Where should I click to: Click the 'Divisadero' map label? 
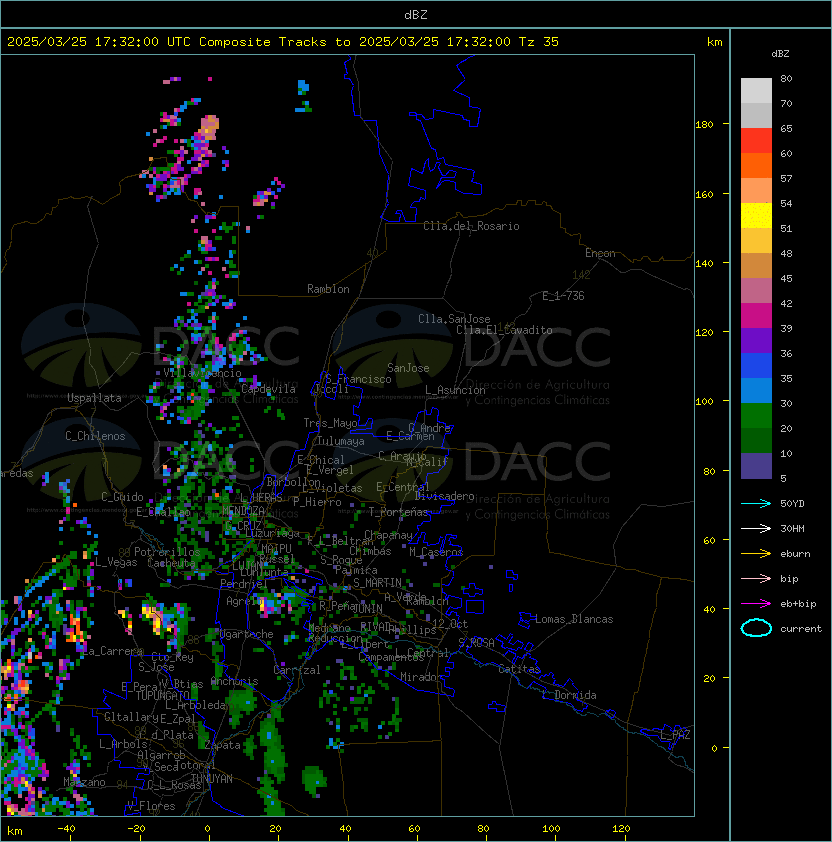click(x=445, y=496)
